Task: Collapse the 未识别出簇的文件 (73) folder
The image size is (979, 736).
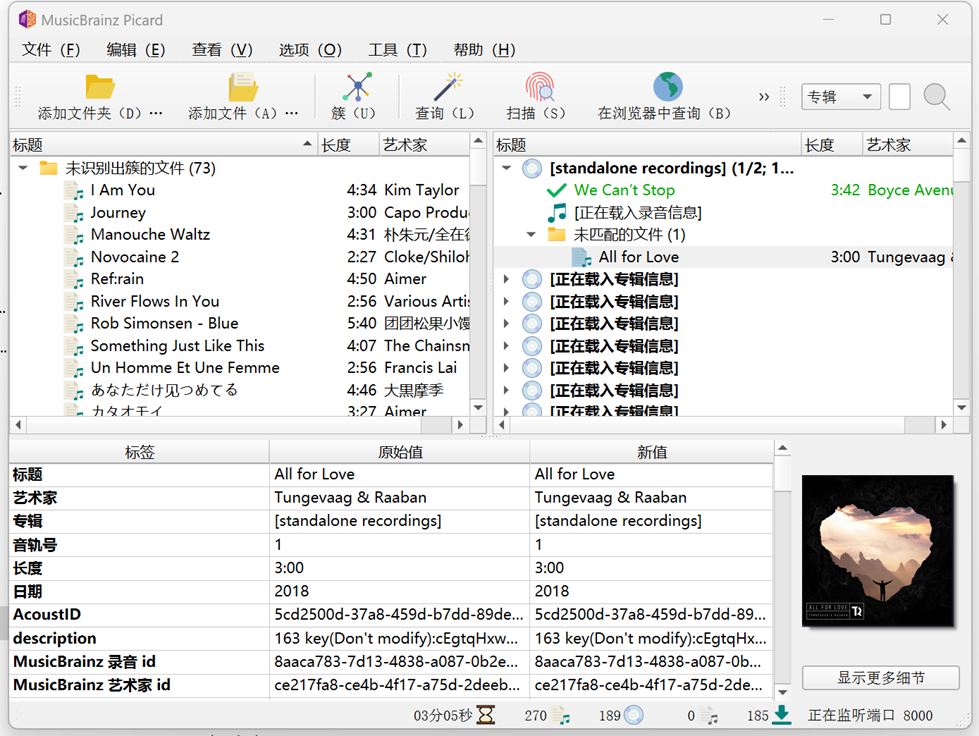Action: [23, 168]
